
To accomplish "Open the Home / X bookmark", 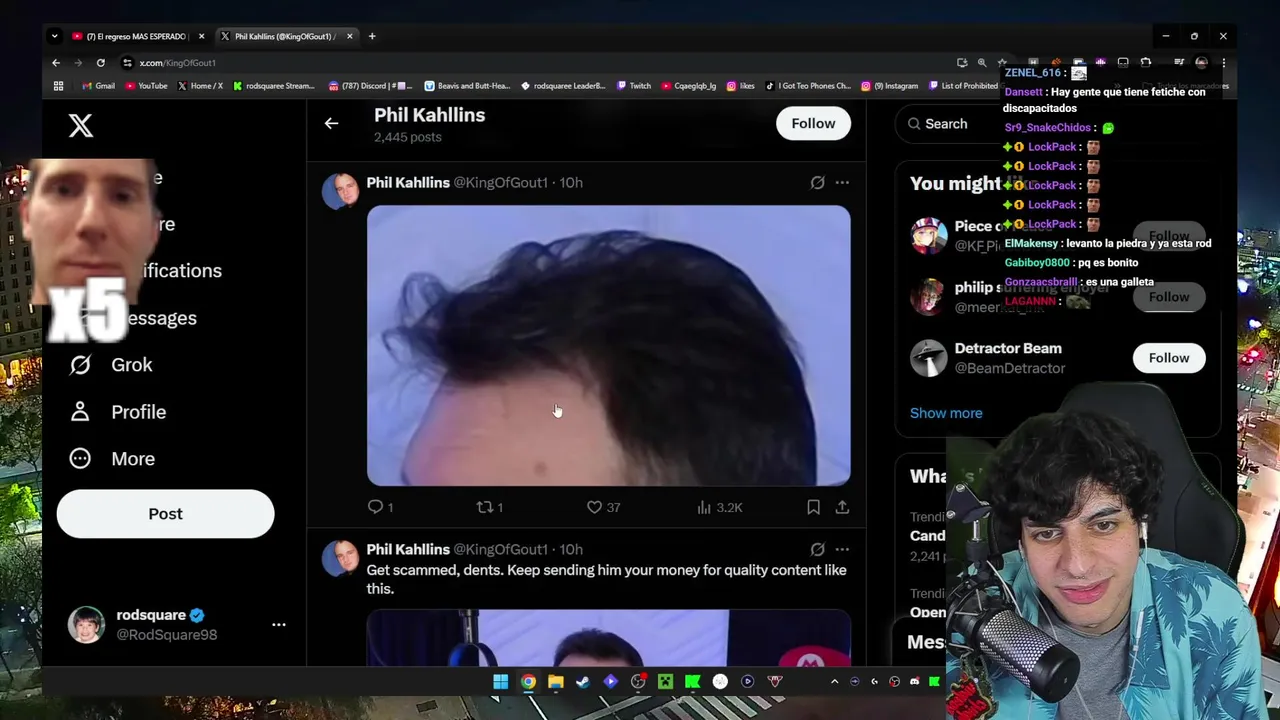I will pos(200,86).
